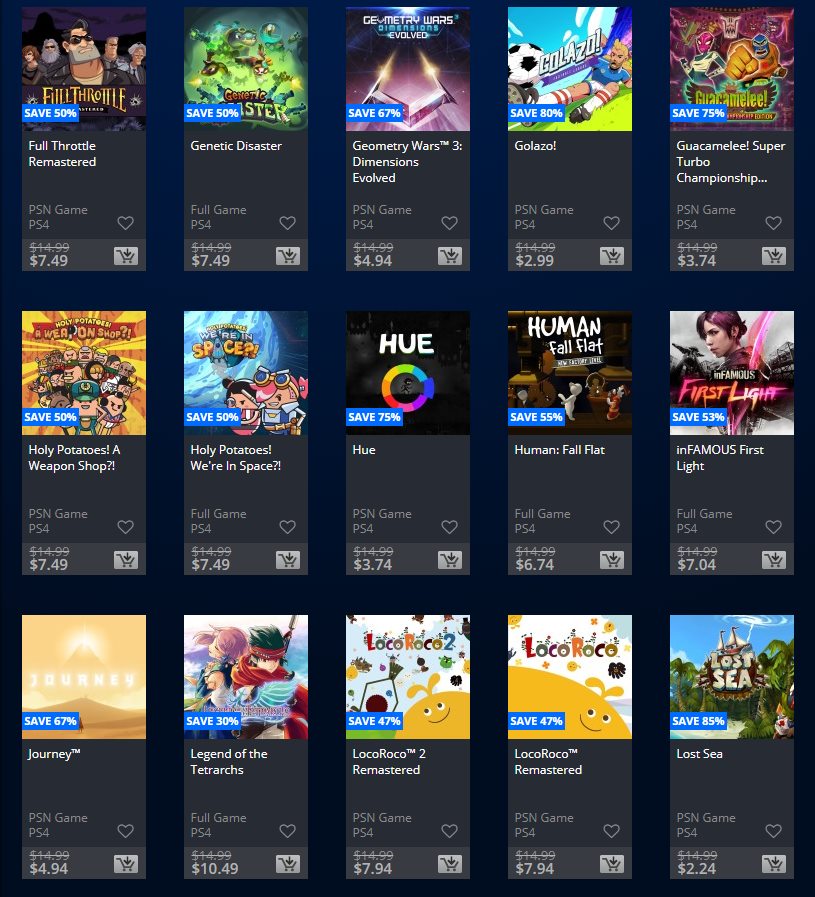The height and width of the screenshot is (897, 815).
Task: Toggle wishlist heart for LocoRoco 2 Remastered
Action: tap(450, 831)
